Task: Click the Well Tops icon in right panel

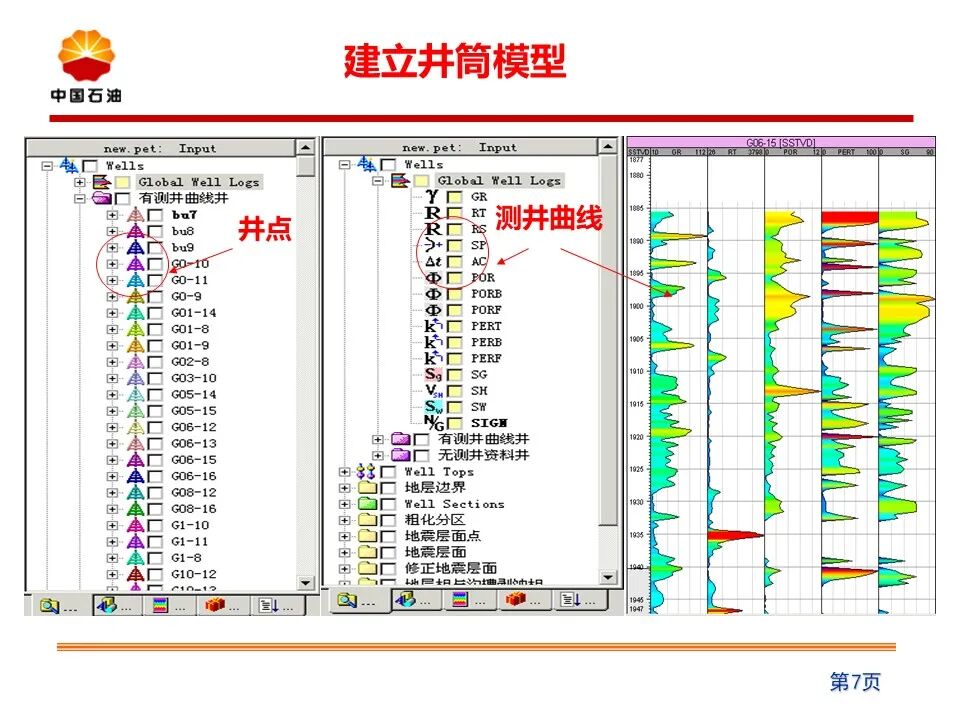Action: point(366,471)
